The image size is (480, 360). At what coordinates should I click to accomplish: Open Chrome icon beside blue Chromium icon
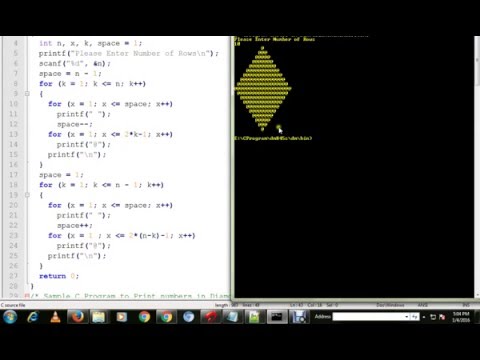(166, 317)
